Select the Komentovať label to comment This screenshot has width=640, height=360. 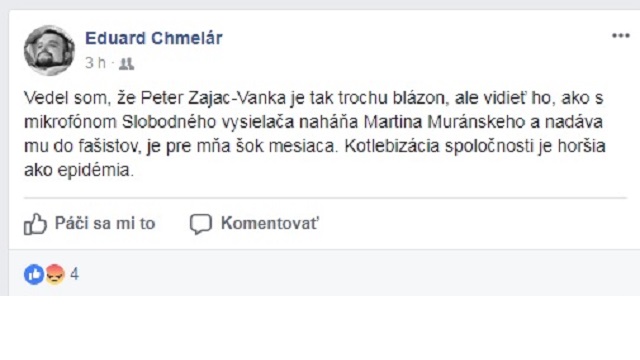[x=269, y=223]
